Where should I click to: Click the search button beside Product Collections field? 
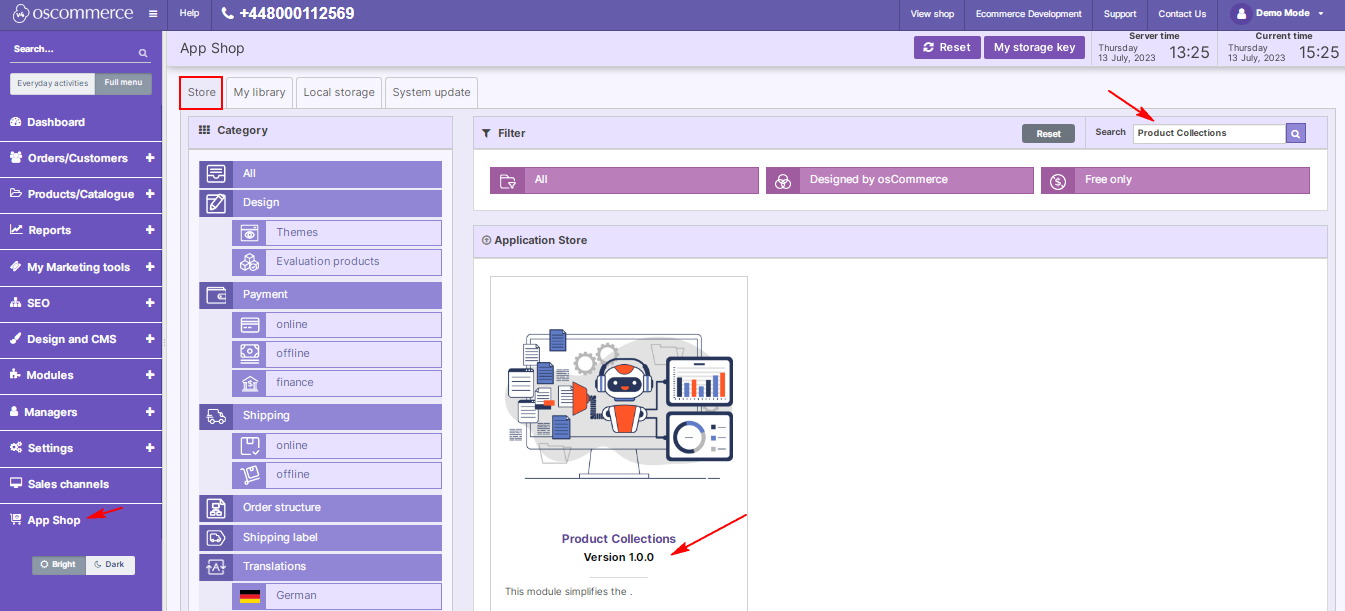tap(1296, 133)
